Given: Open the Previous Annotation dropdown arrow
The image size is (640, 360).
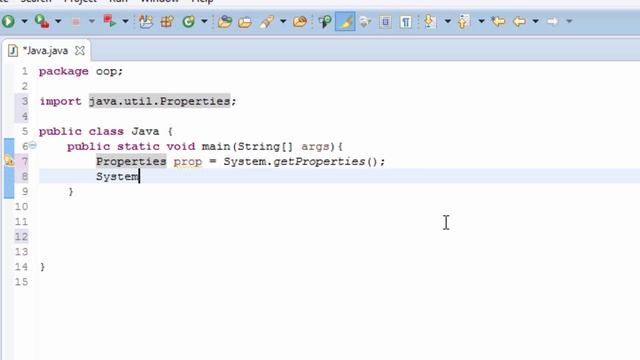Looking at the screenshot, I should tap(481, 21).
